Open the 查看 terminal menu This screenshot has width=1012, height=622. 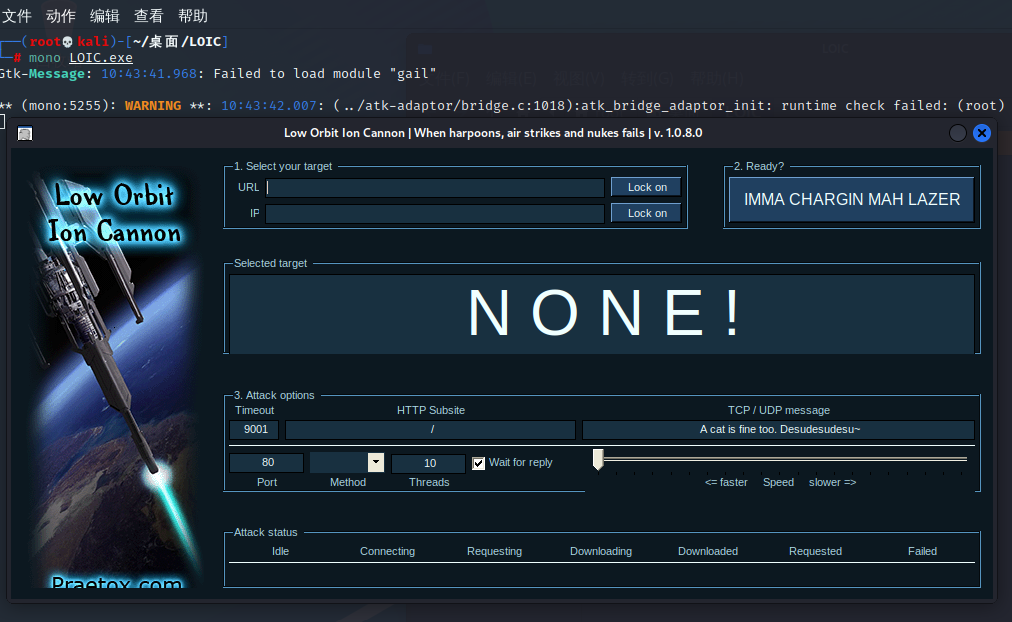click(x=148, y=15)
